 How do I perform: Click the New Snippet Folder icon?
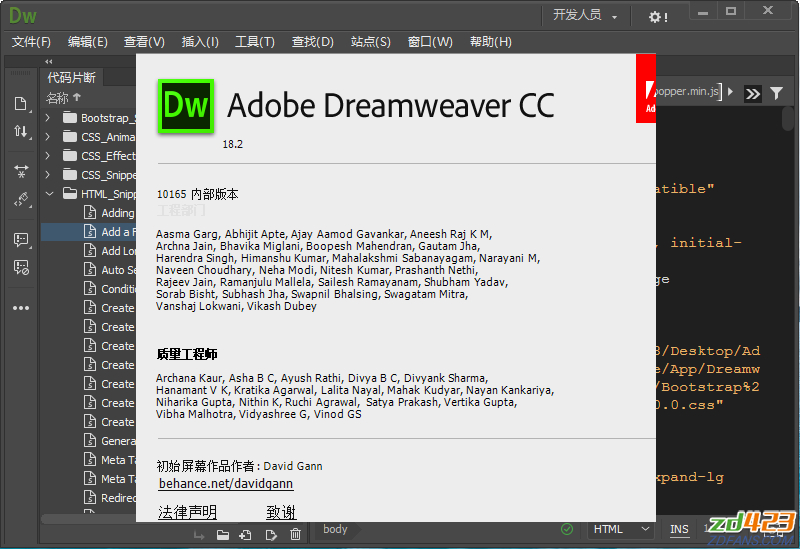coord(223,535)
